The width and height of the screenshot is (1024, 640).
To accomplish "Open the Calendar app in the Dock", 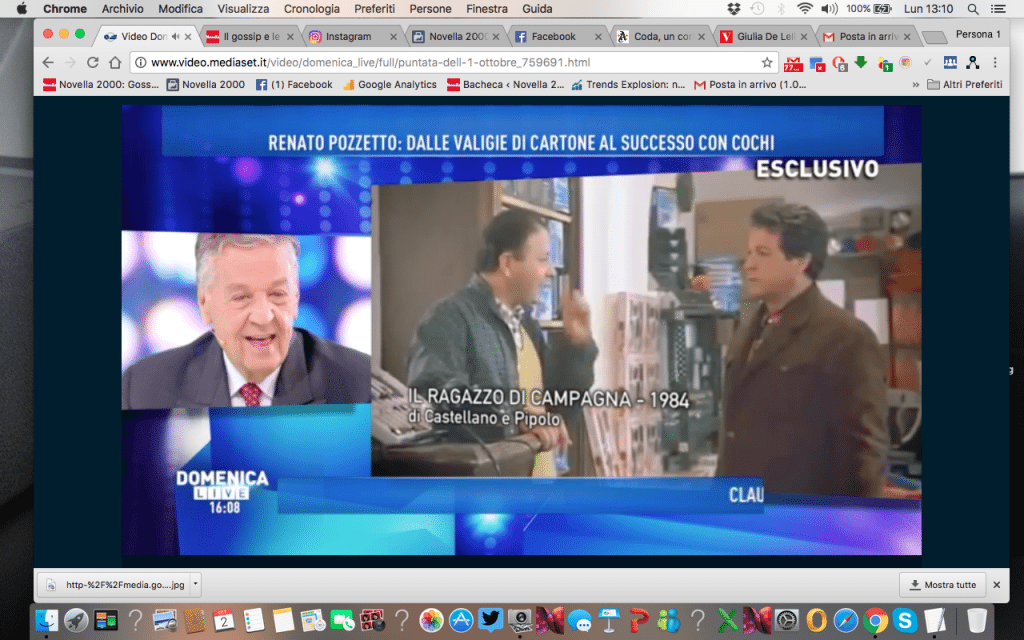I will coord(223,620).
